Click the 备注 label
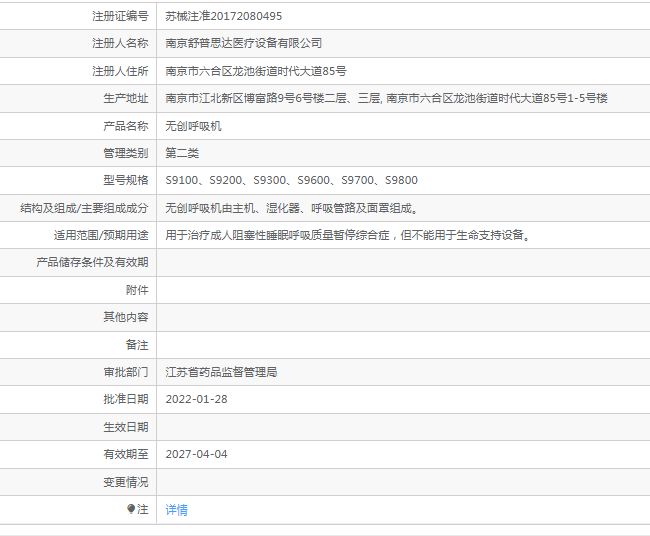The height and width of the screenshot is (536, 650). coord(137,344)
